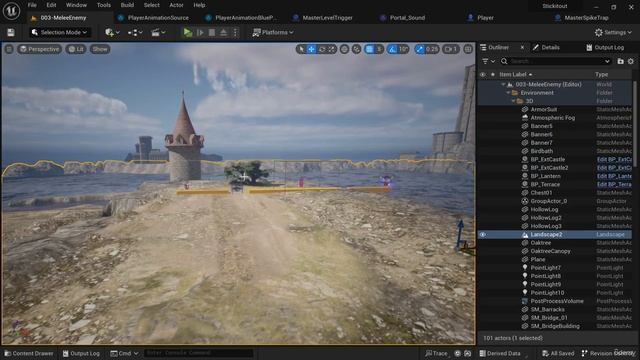Open the Output Log from the status bar

pyautogui.click(x=81, y=353)
